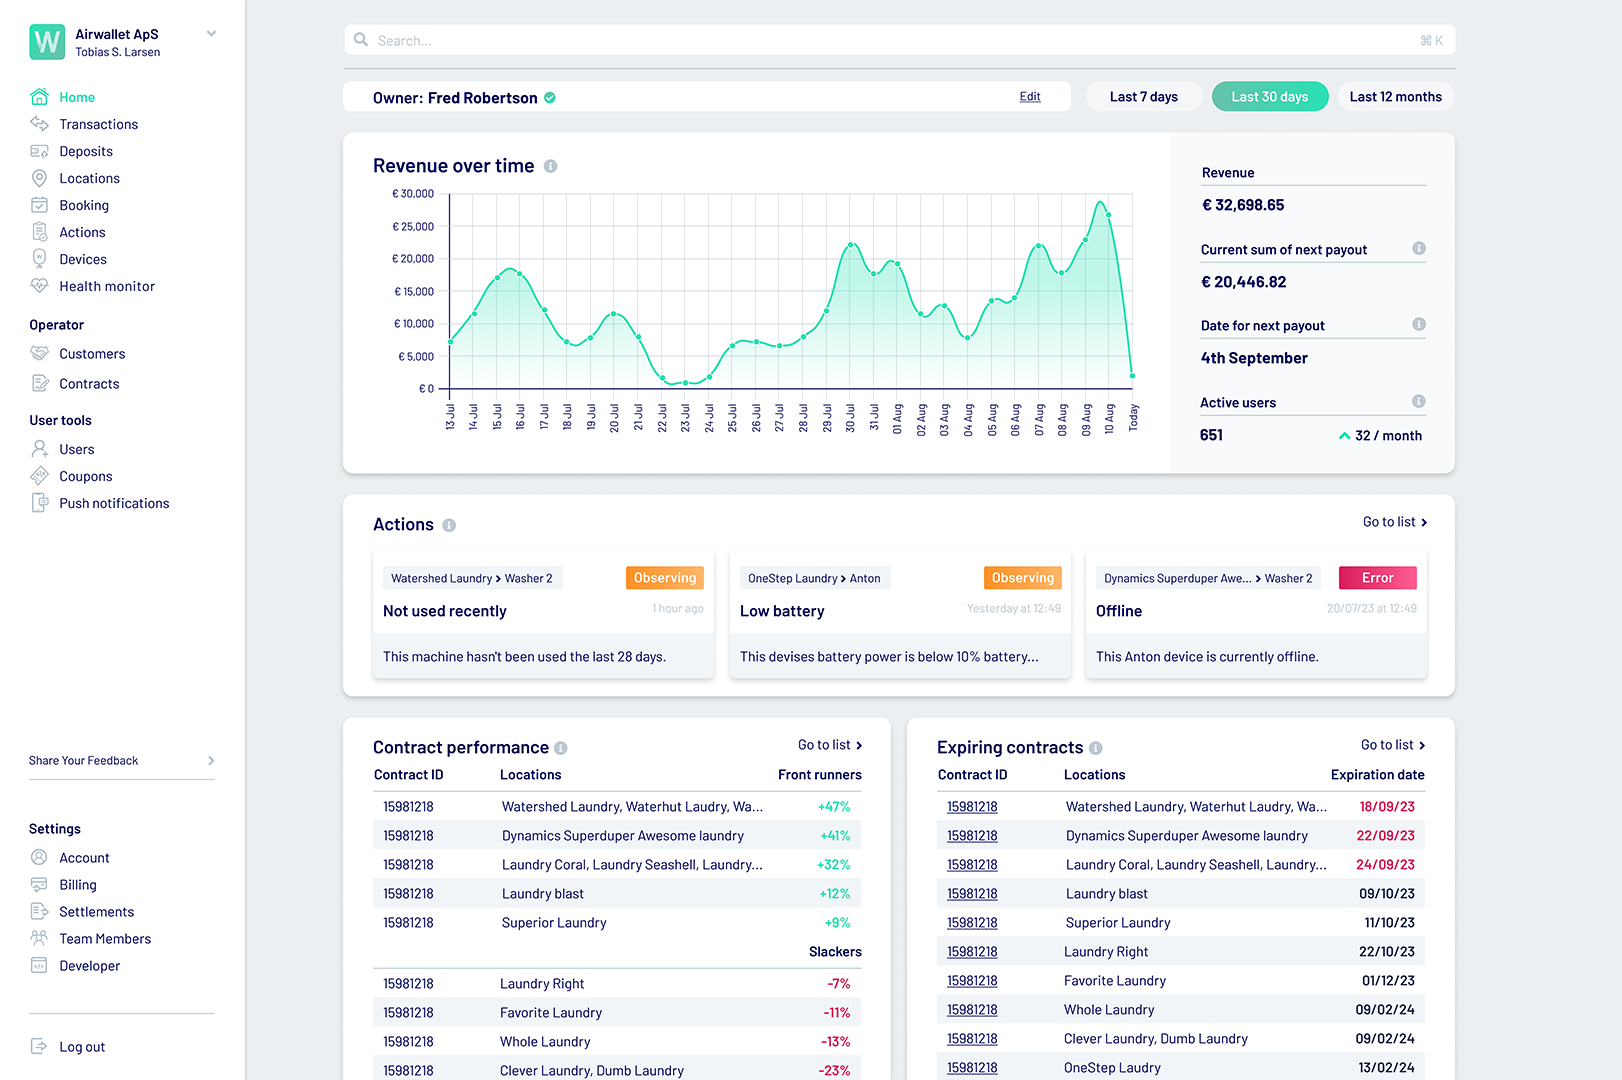This screenshot has height=1080, width=1622.
Task: Expand the Airwallet ApS account dropdown
Action: tap(211, 34)
